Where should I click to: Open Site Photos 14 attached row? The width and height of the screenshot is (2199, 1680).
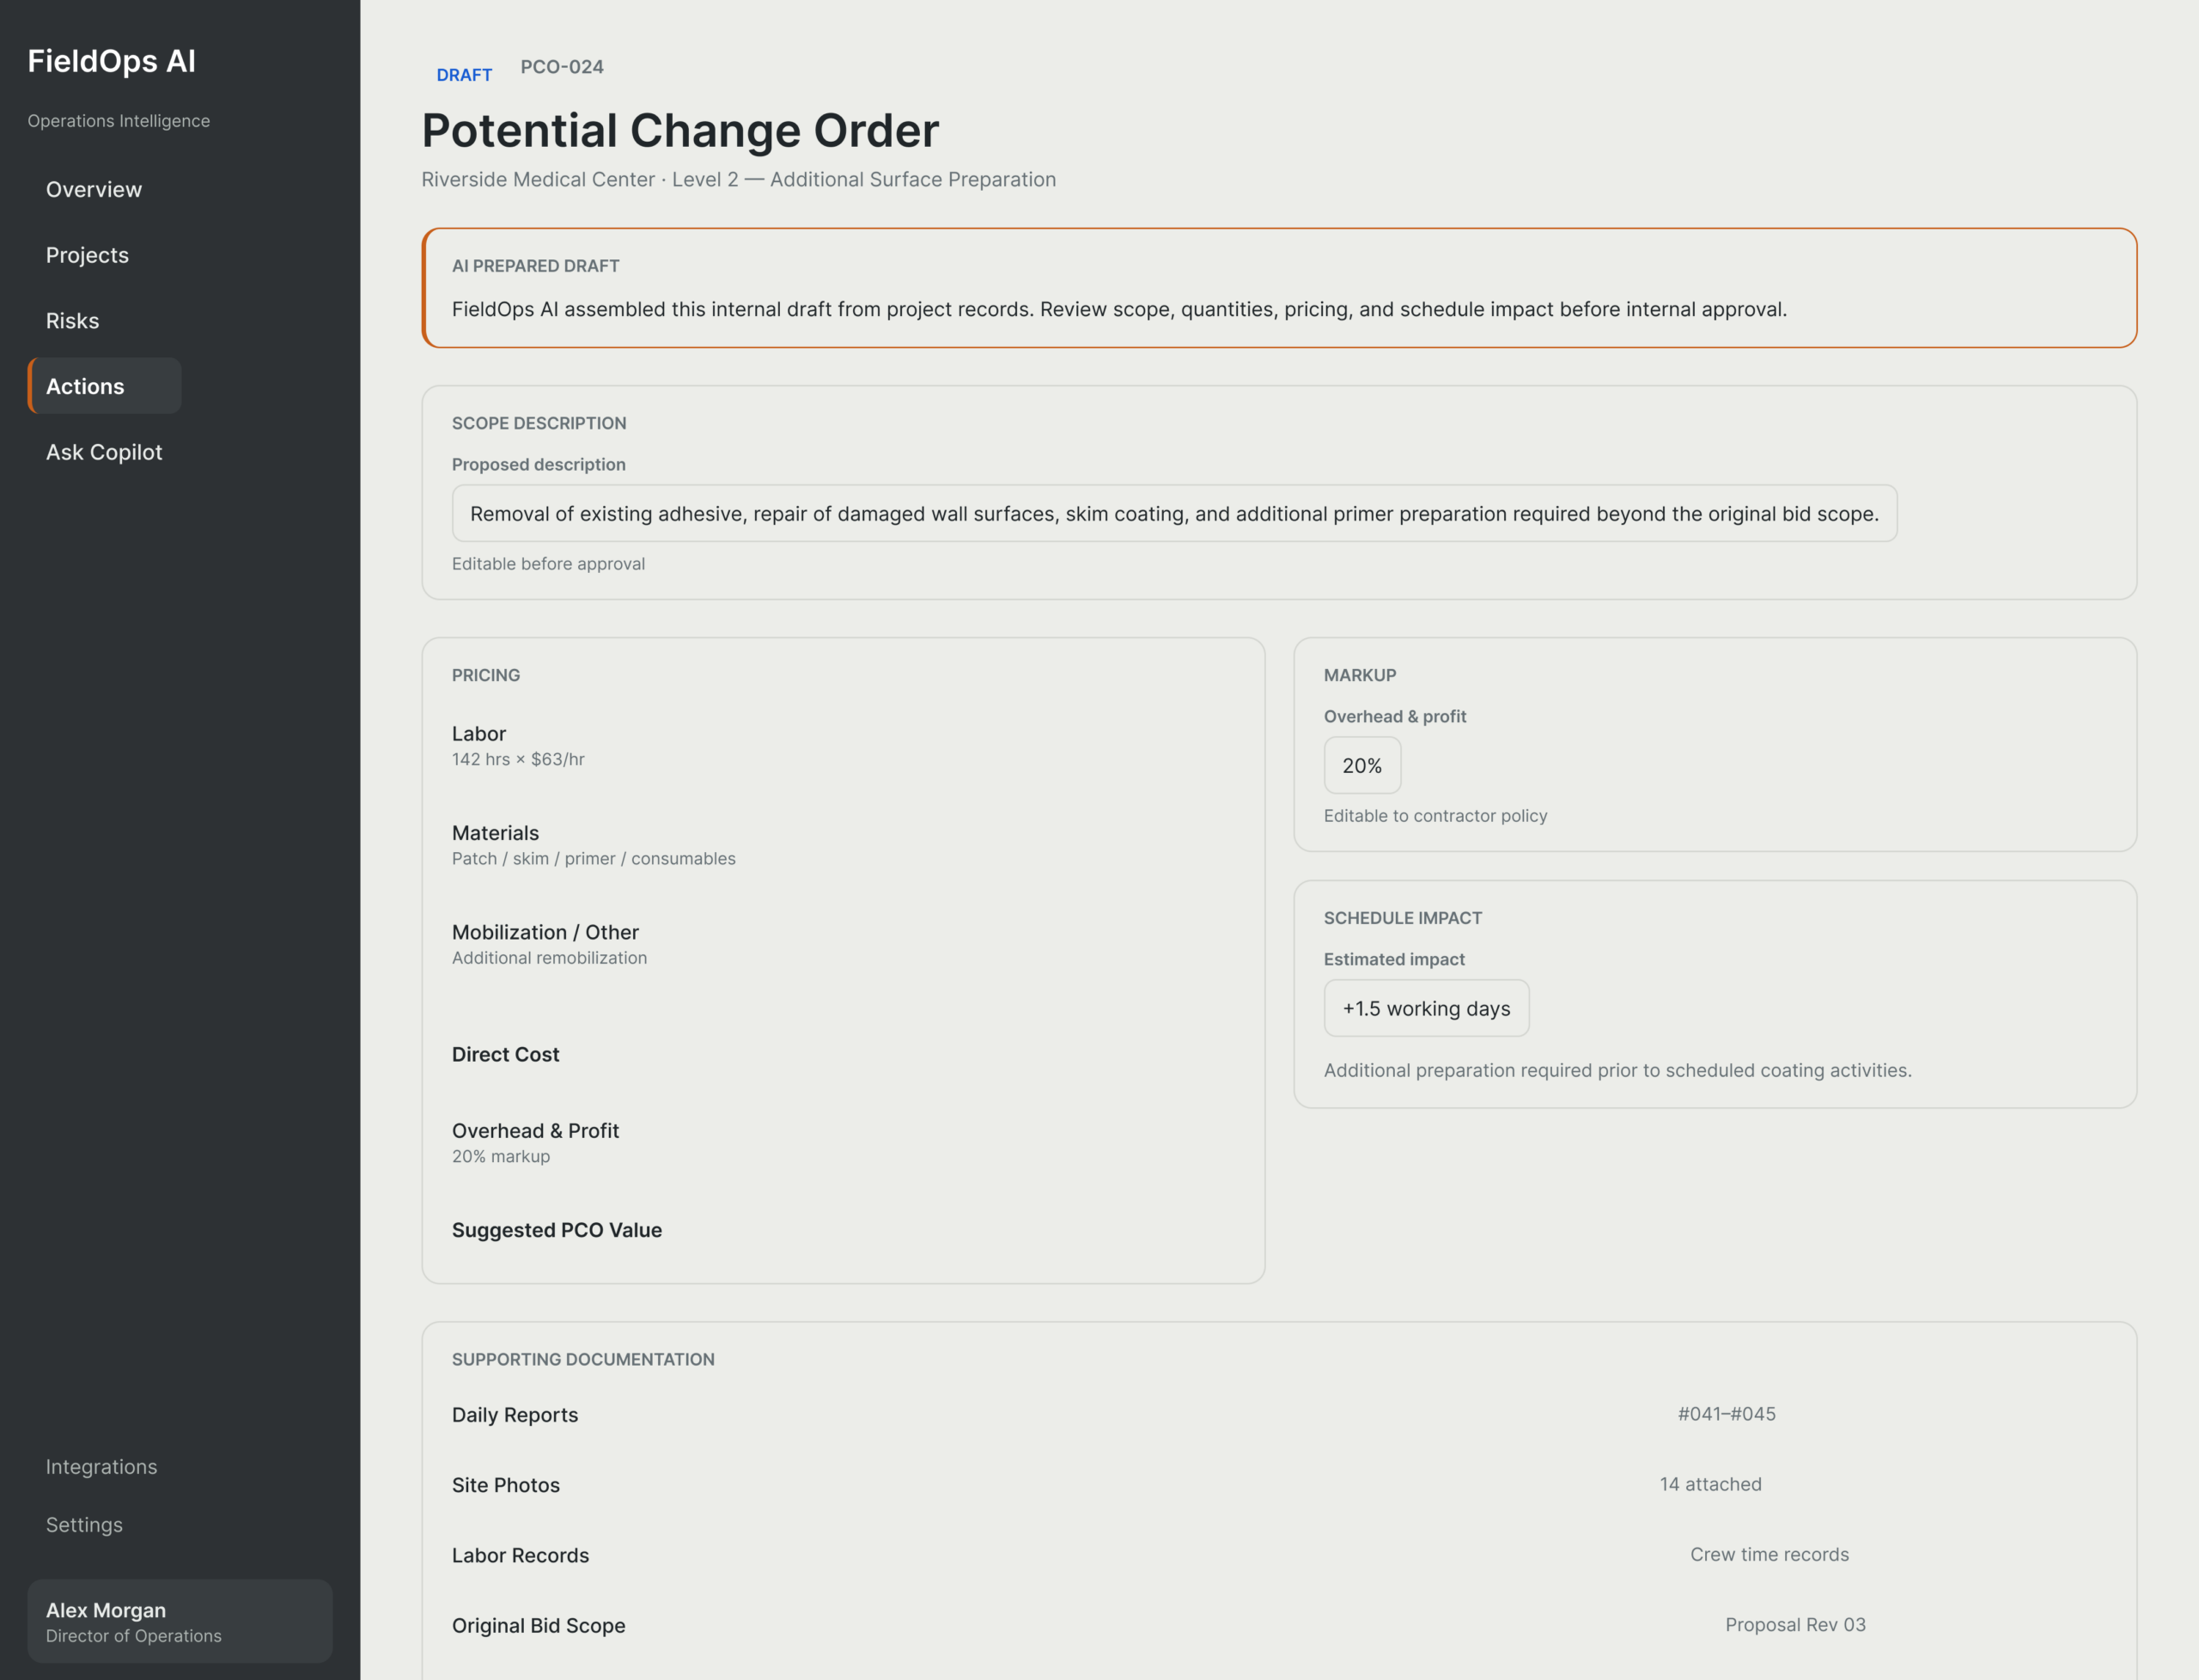pyautogui.click(x=1279, y=1485)
